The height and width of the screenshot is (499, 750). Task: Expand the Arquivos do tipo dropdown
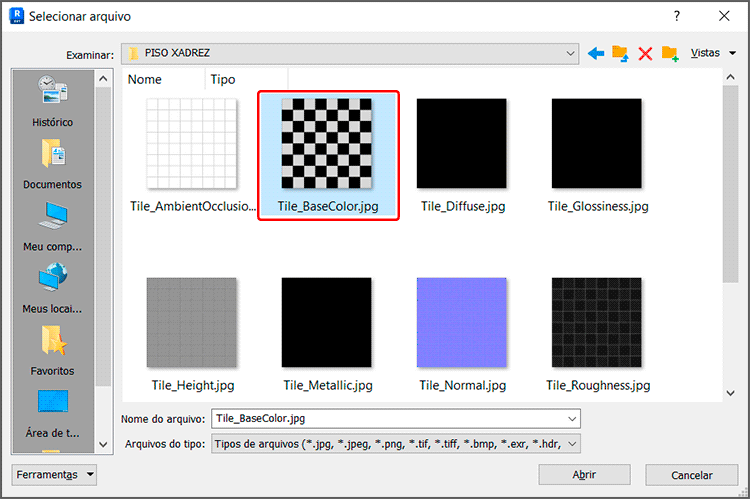click(572, 443)
